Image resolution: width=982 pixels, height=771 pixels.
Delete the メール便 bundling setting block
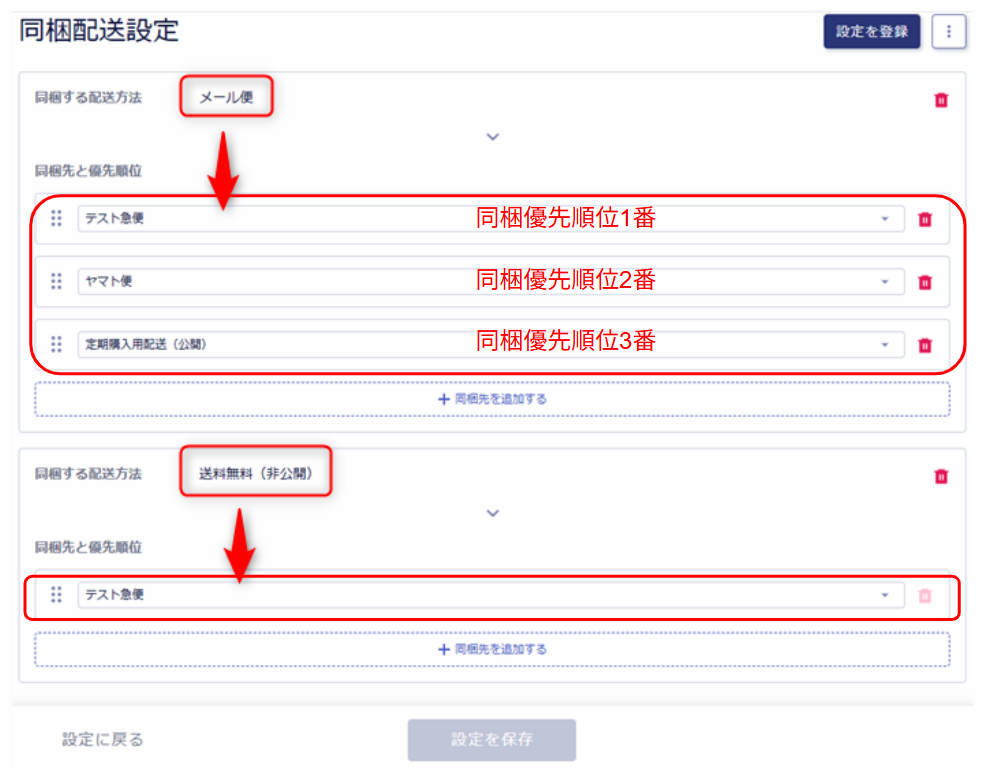coord(941,100)
